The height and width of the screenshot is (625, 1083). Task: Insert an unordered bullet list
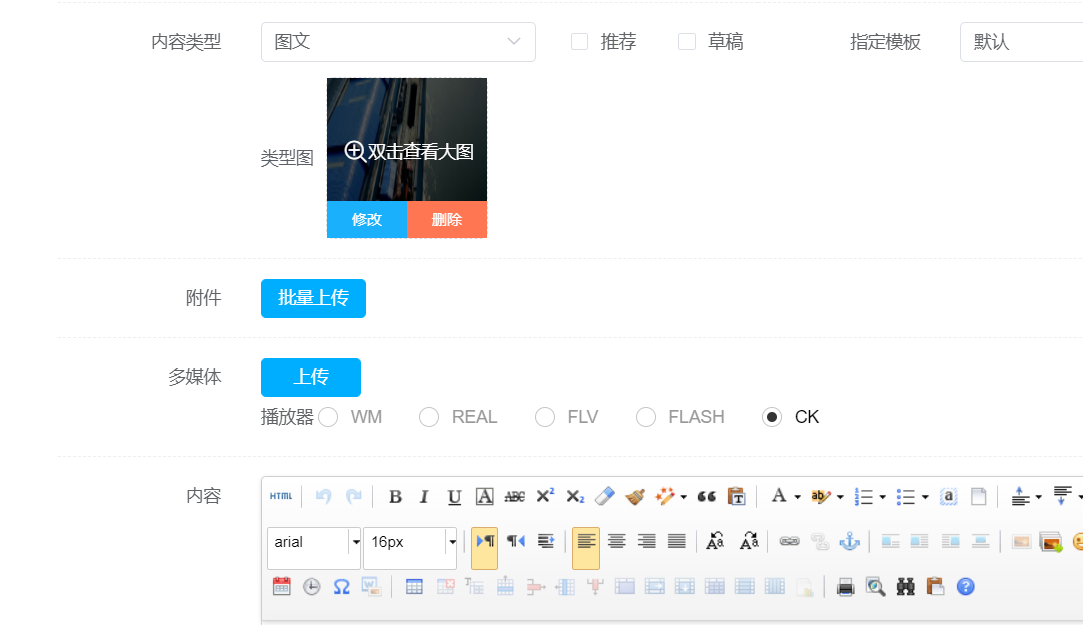tap(905, 497)
